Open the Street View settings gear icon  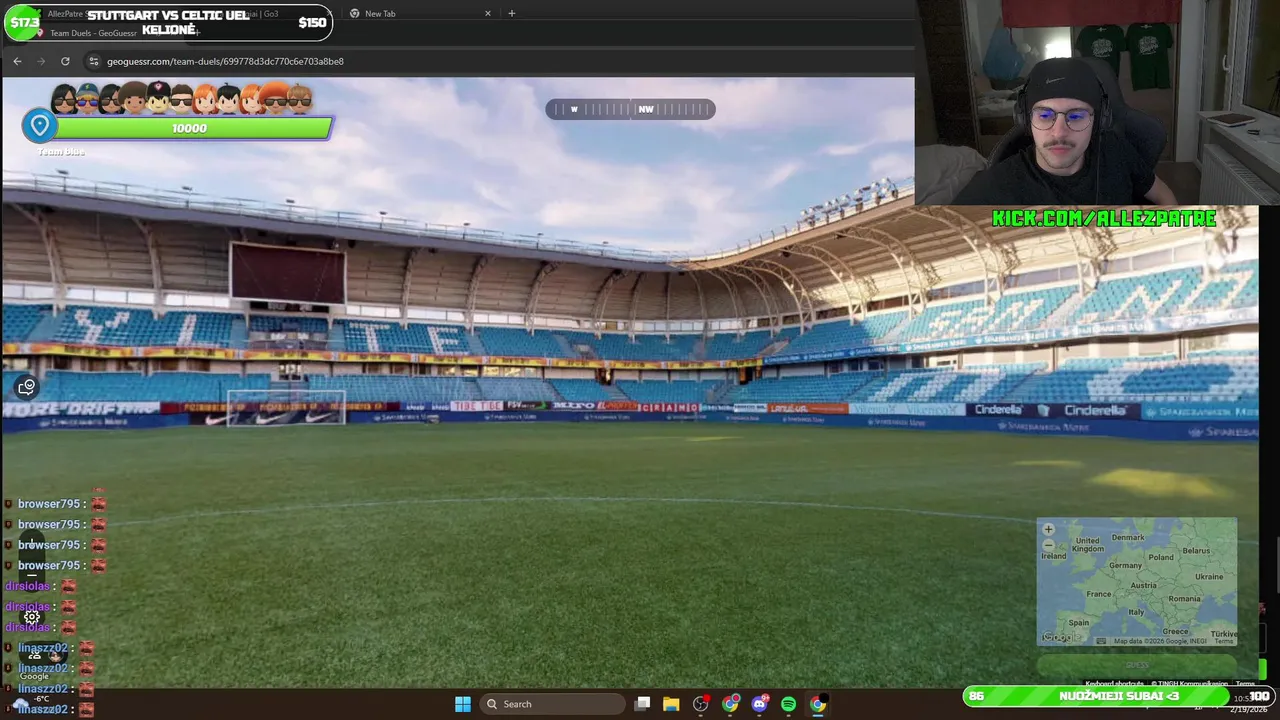tap(32, 617)
